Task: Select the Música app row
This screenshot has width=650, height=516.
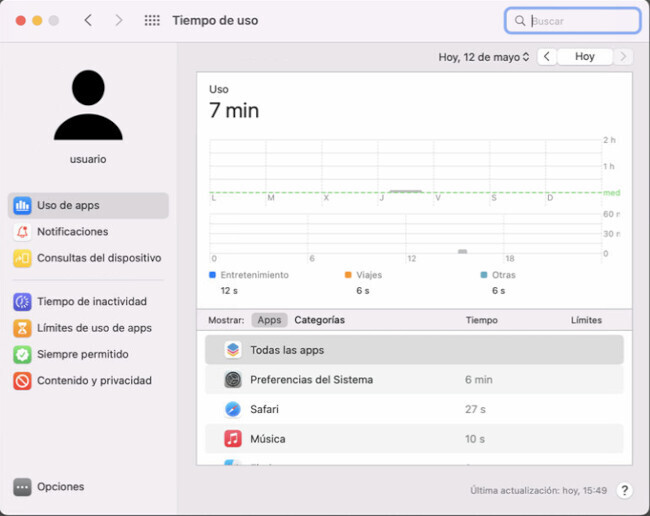Action: pyautogui.click(x=414, y=438)
